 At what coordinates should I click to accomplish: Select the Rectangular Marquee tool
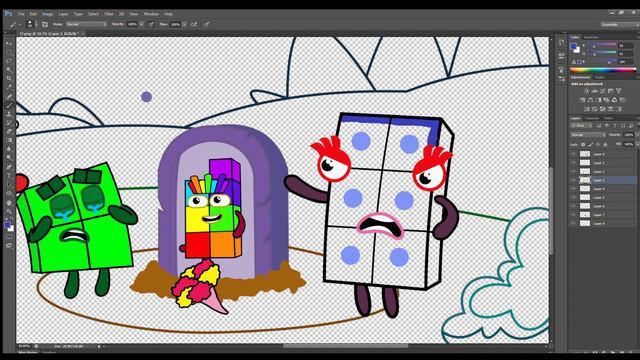click(9, 52)
